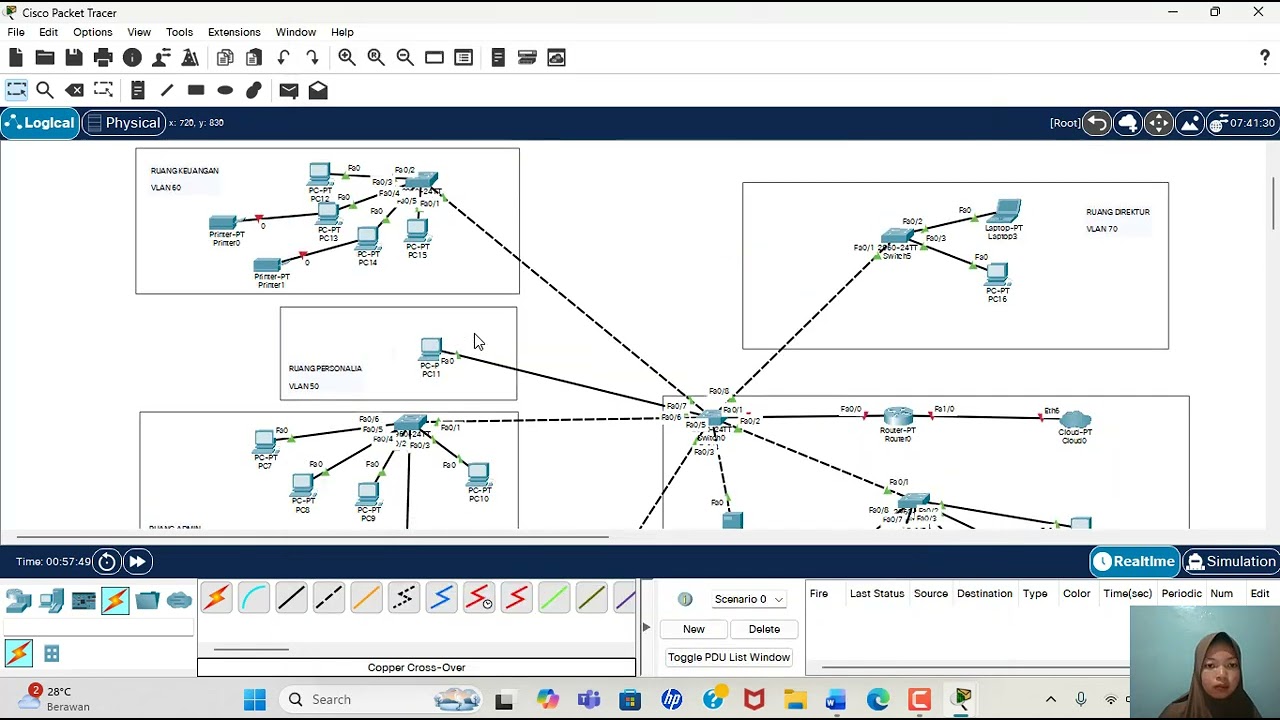Select End Devices category
Screen dimensions: 1280x720
pos(51,600)
